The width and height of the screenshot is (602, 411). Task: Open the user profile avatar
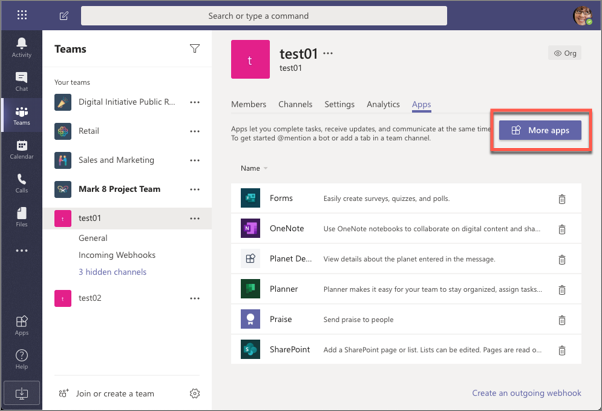582,16
